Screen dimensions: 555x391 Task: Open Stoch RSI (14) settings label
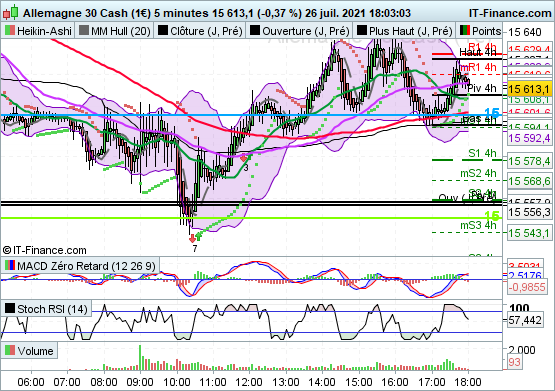[x=52, y=309]
